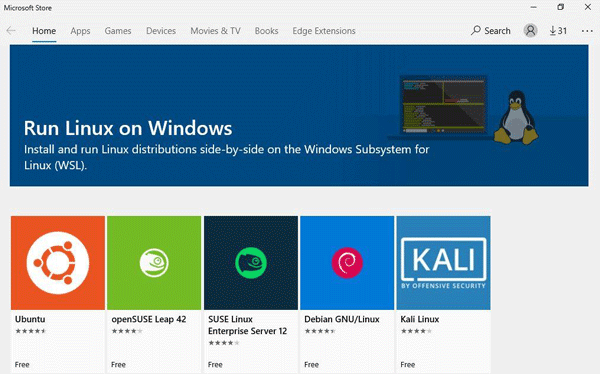Viewport: 600px width, 374px height.
Task: Click the Kali Linux app name
Action: tap(420, 319)
